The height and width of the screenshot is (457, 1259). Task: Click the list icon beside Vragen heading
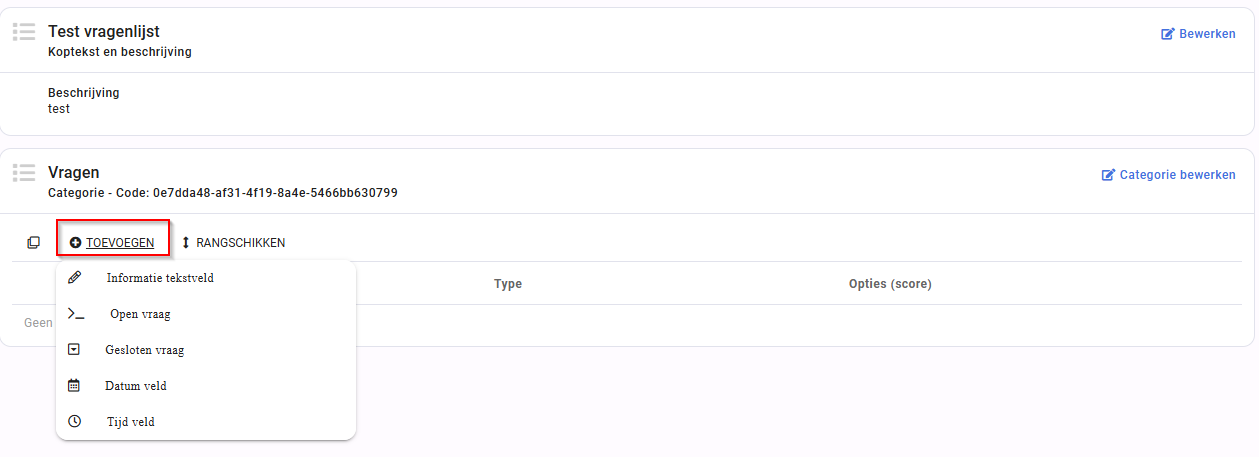pyautogui.click(x=24, y=173)
